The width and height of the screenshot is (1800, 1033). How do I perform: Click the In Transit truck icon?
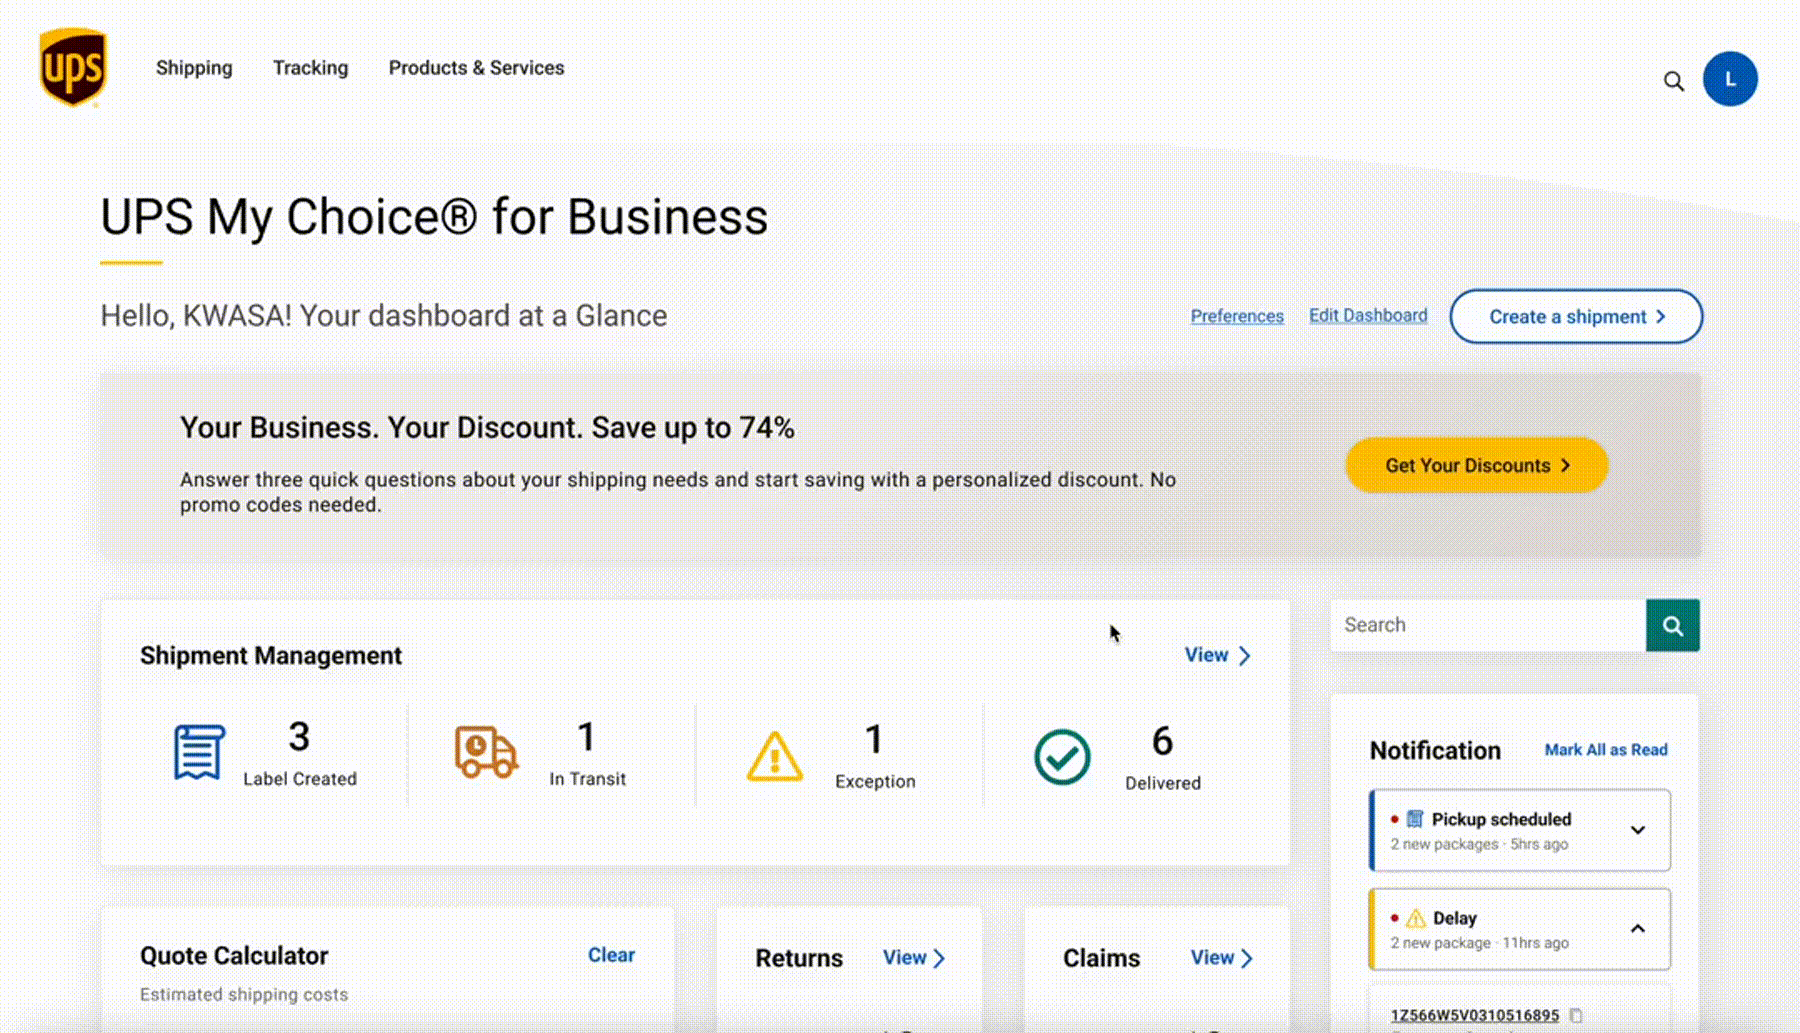tap(486, 752)
